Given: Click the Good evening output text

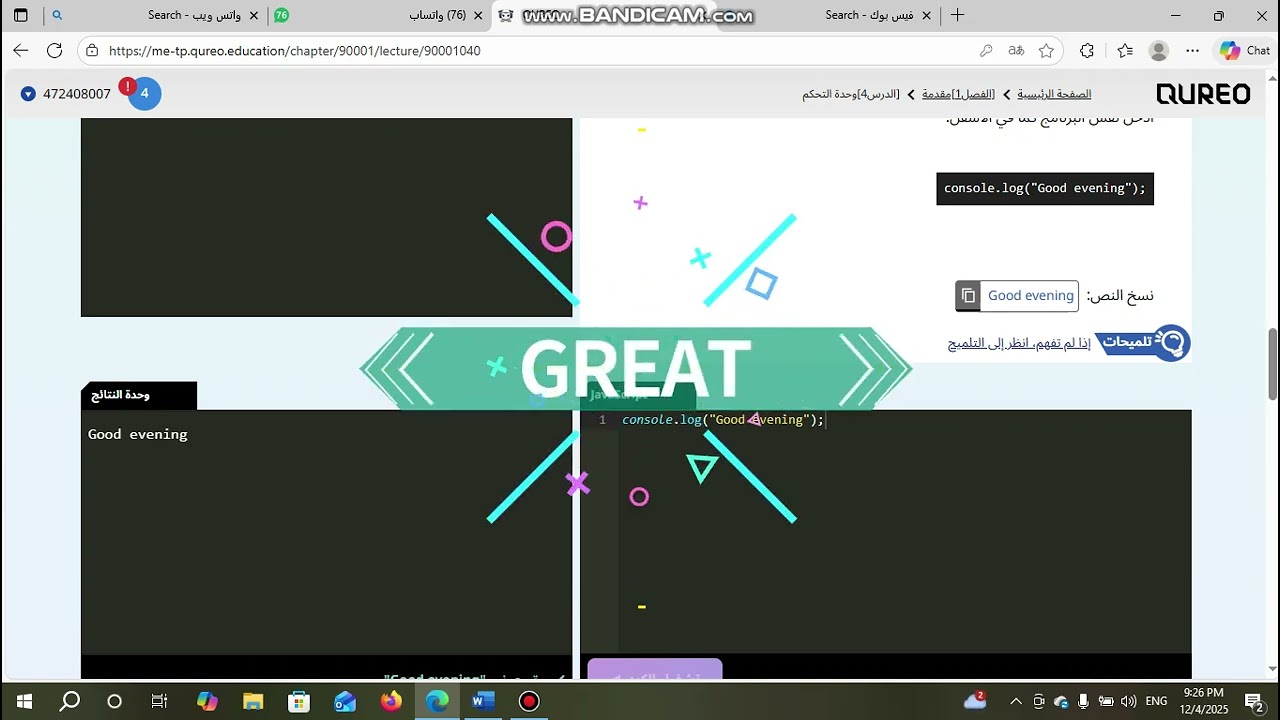Looking at the screenshot, I should pos(138,434).
